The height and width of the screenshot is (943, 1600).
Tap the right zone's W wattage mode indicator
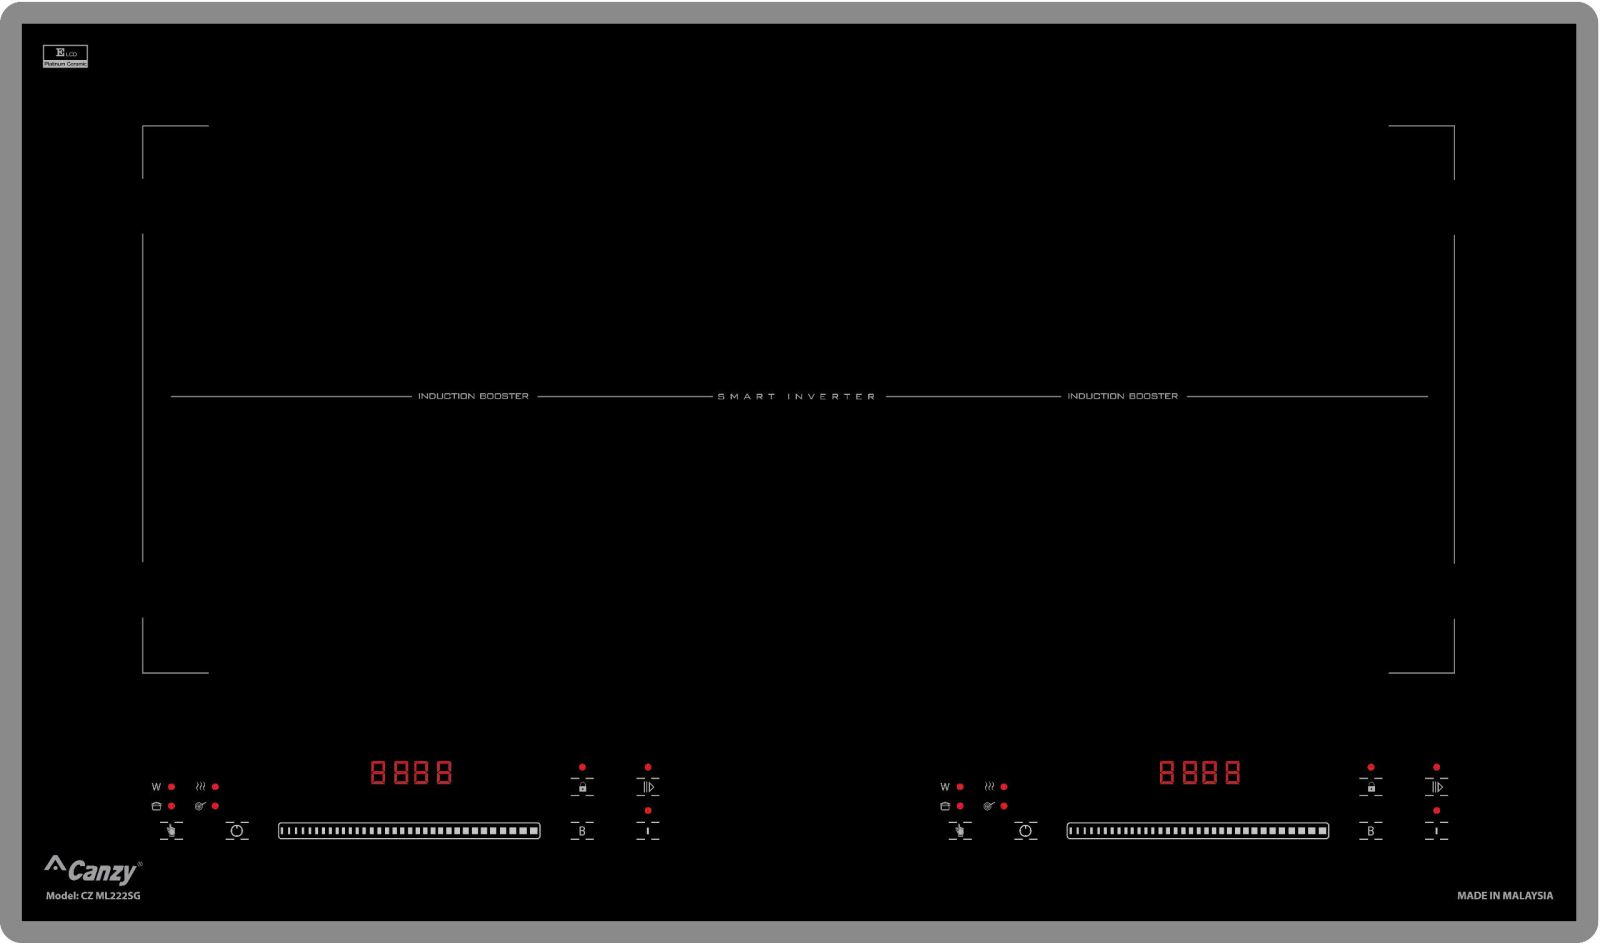click(x=945, y=787)
